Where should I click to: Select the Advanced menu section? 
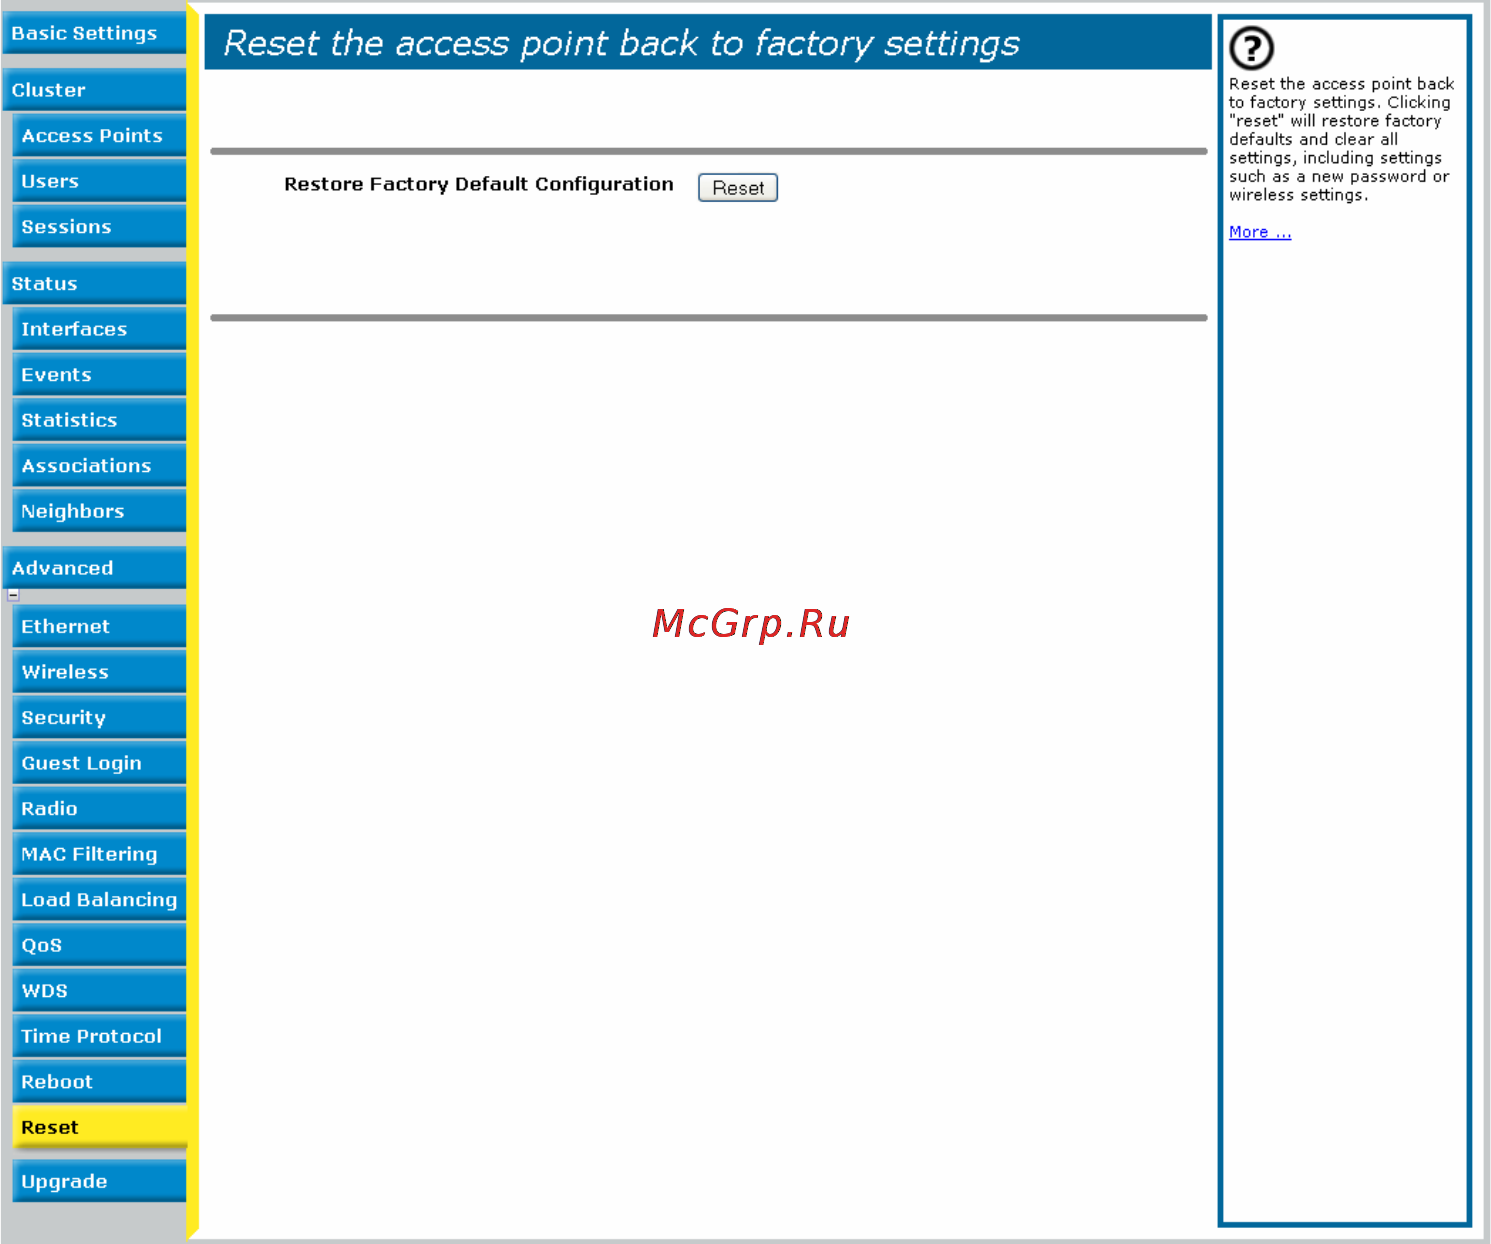[94, 568]
